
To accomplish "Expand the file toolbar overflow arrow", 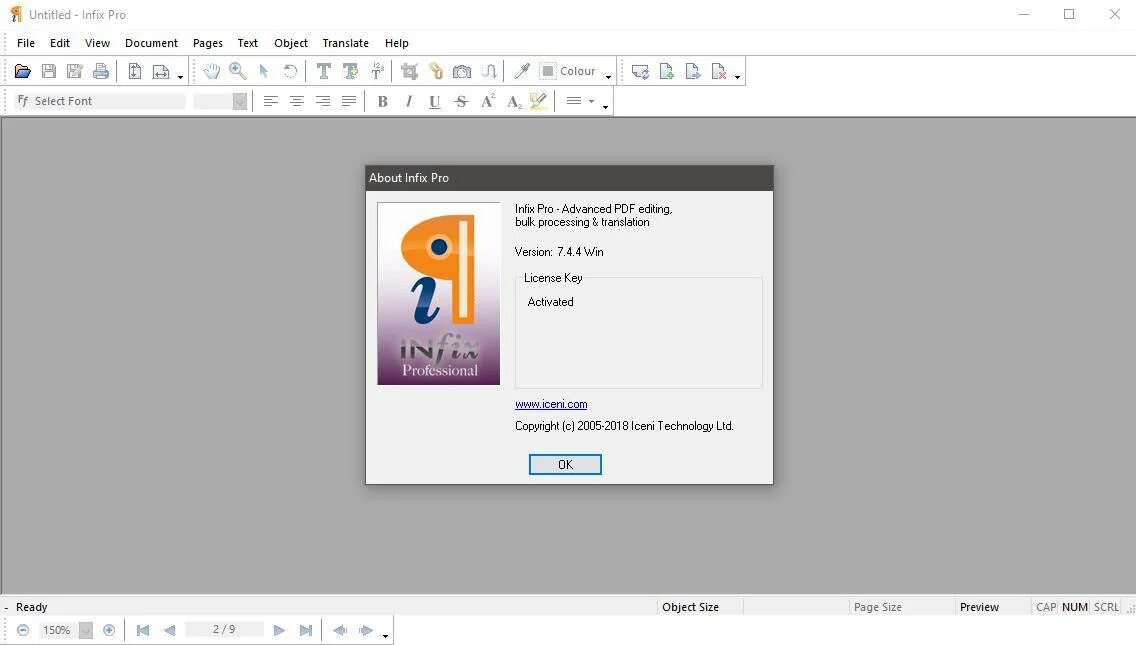I will 180,77.
